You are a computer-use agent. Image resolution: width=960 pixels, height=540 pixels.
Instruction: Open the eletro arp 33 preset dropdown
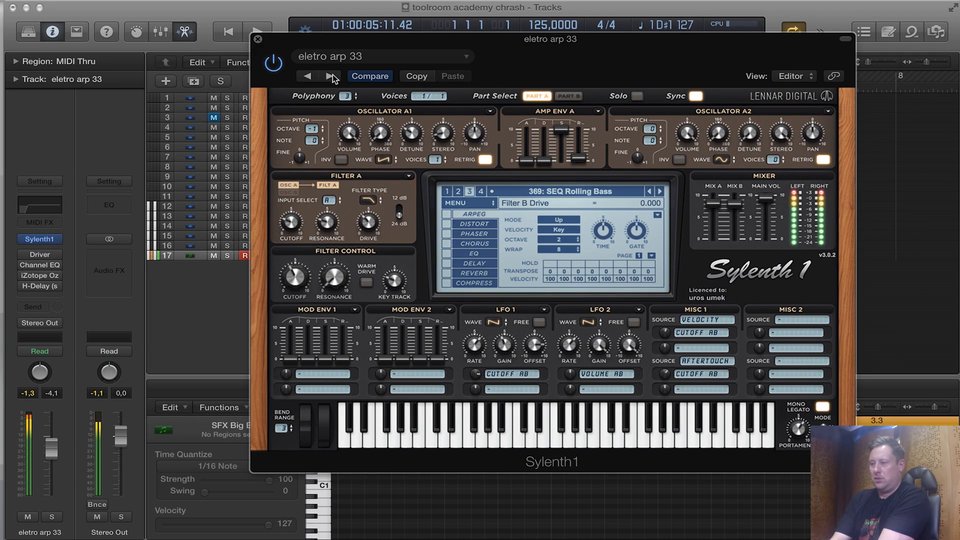coord(382,56)
